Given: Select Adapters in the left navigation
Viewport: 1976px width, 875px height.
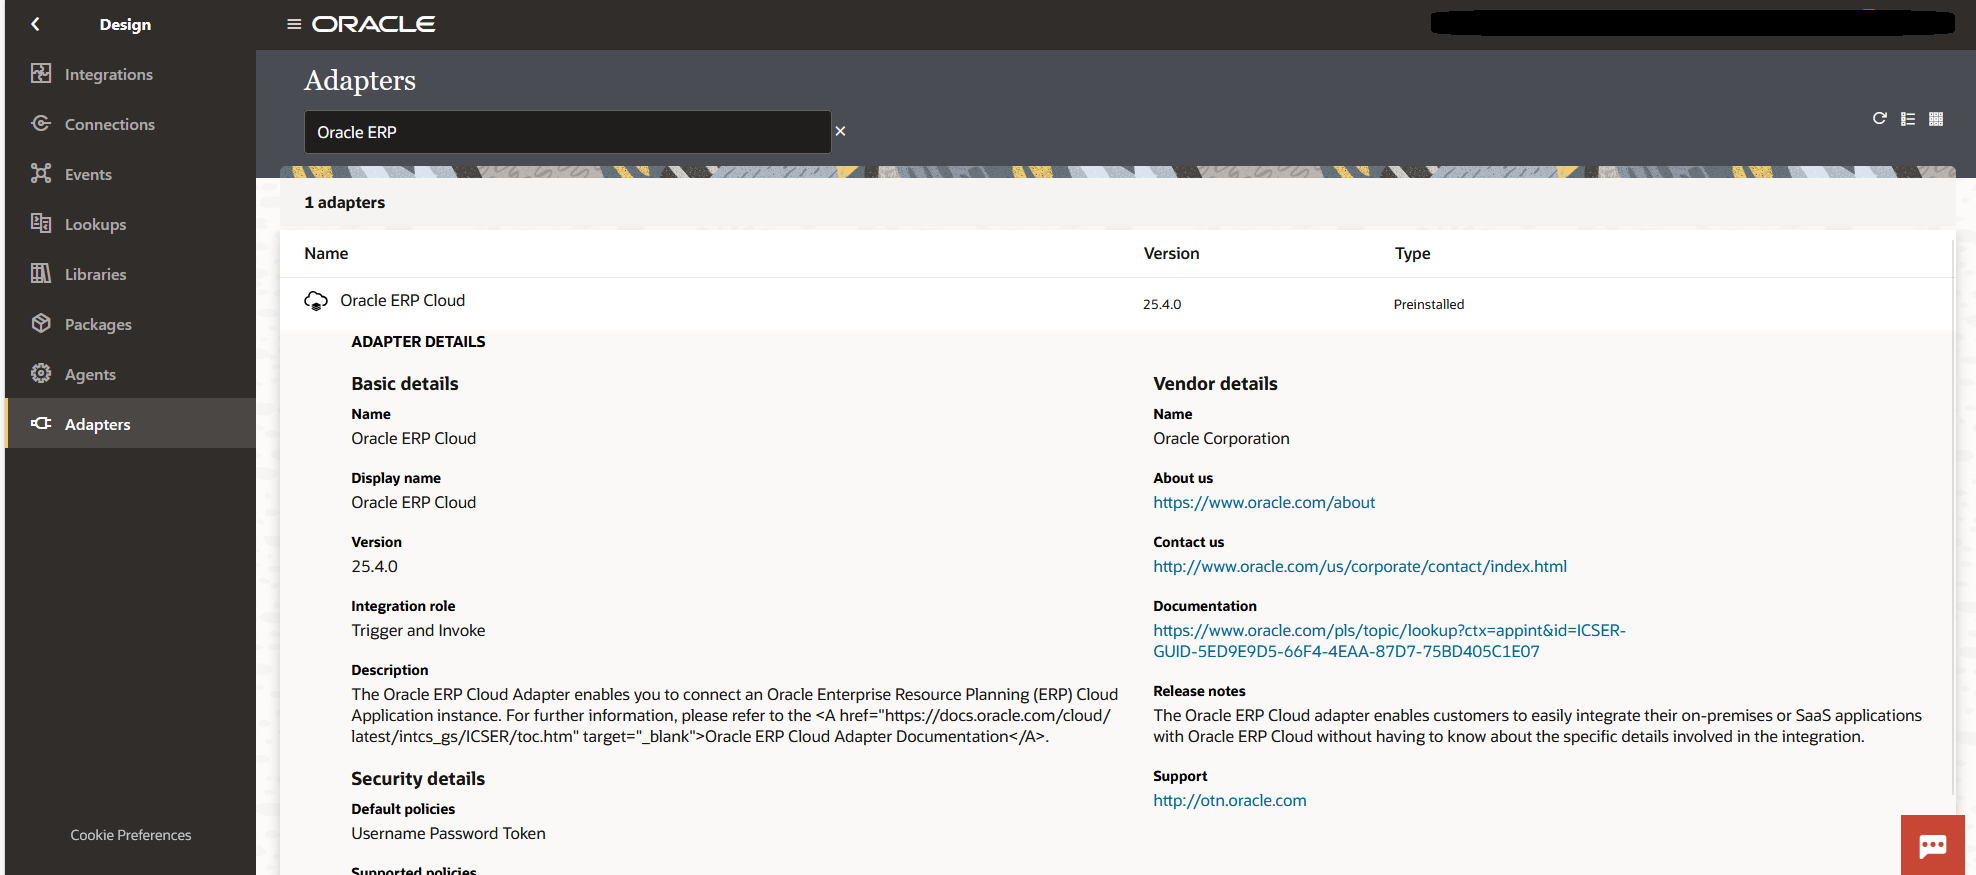Looking at the screenshot, I should [97, 424].
